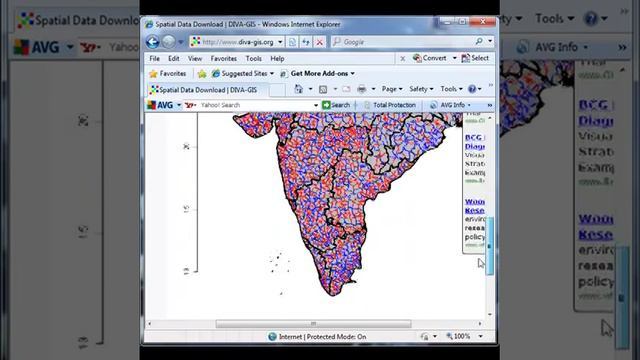Click the Google search box

coord(402,42)
